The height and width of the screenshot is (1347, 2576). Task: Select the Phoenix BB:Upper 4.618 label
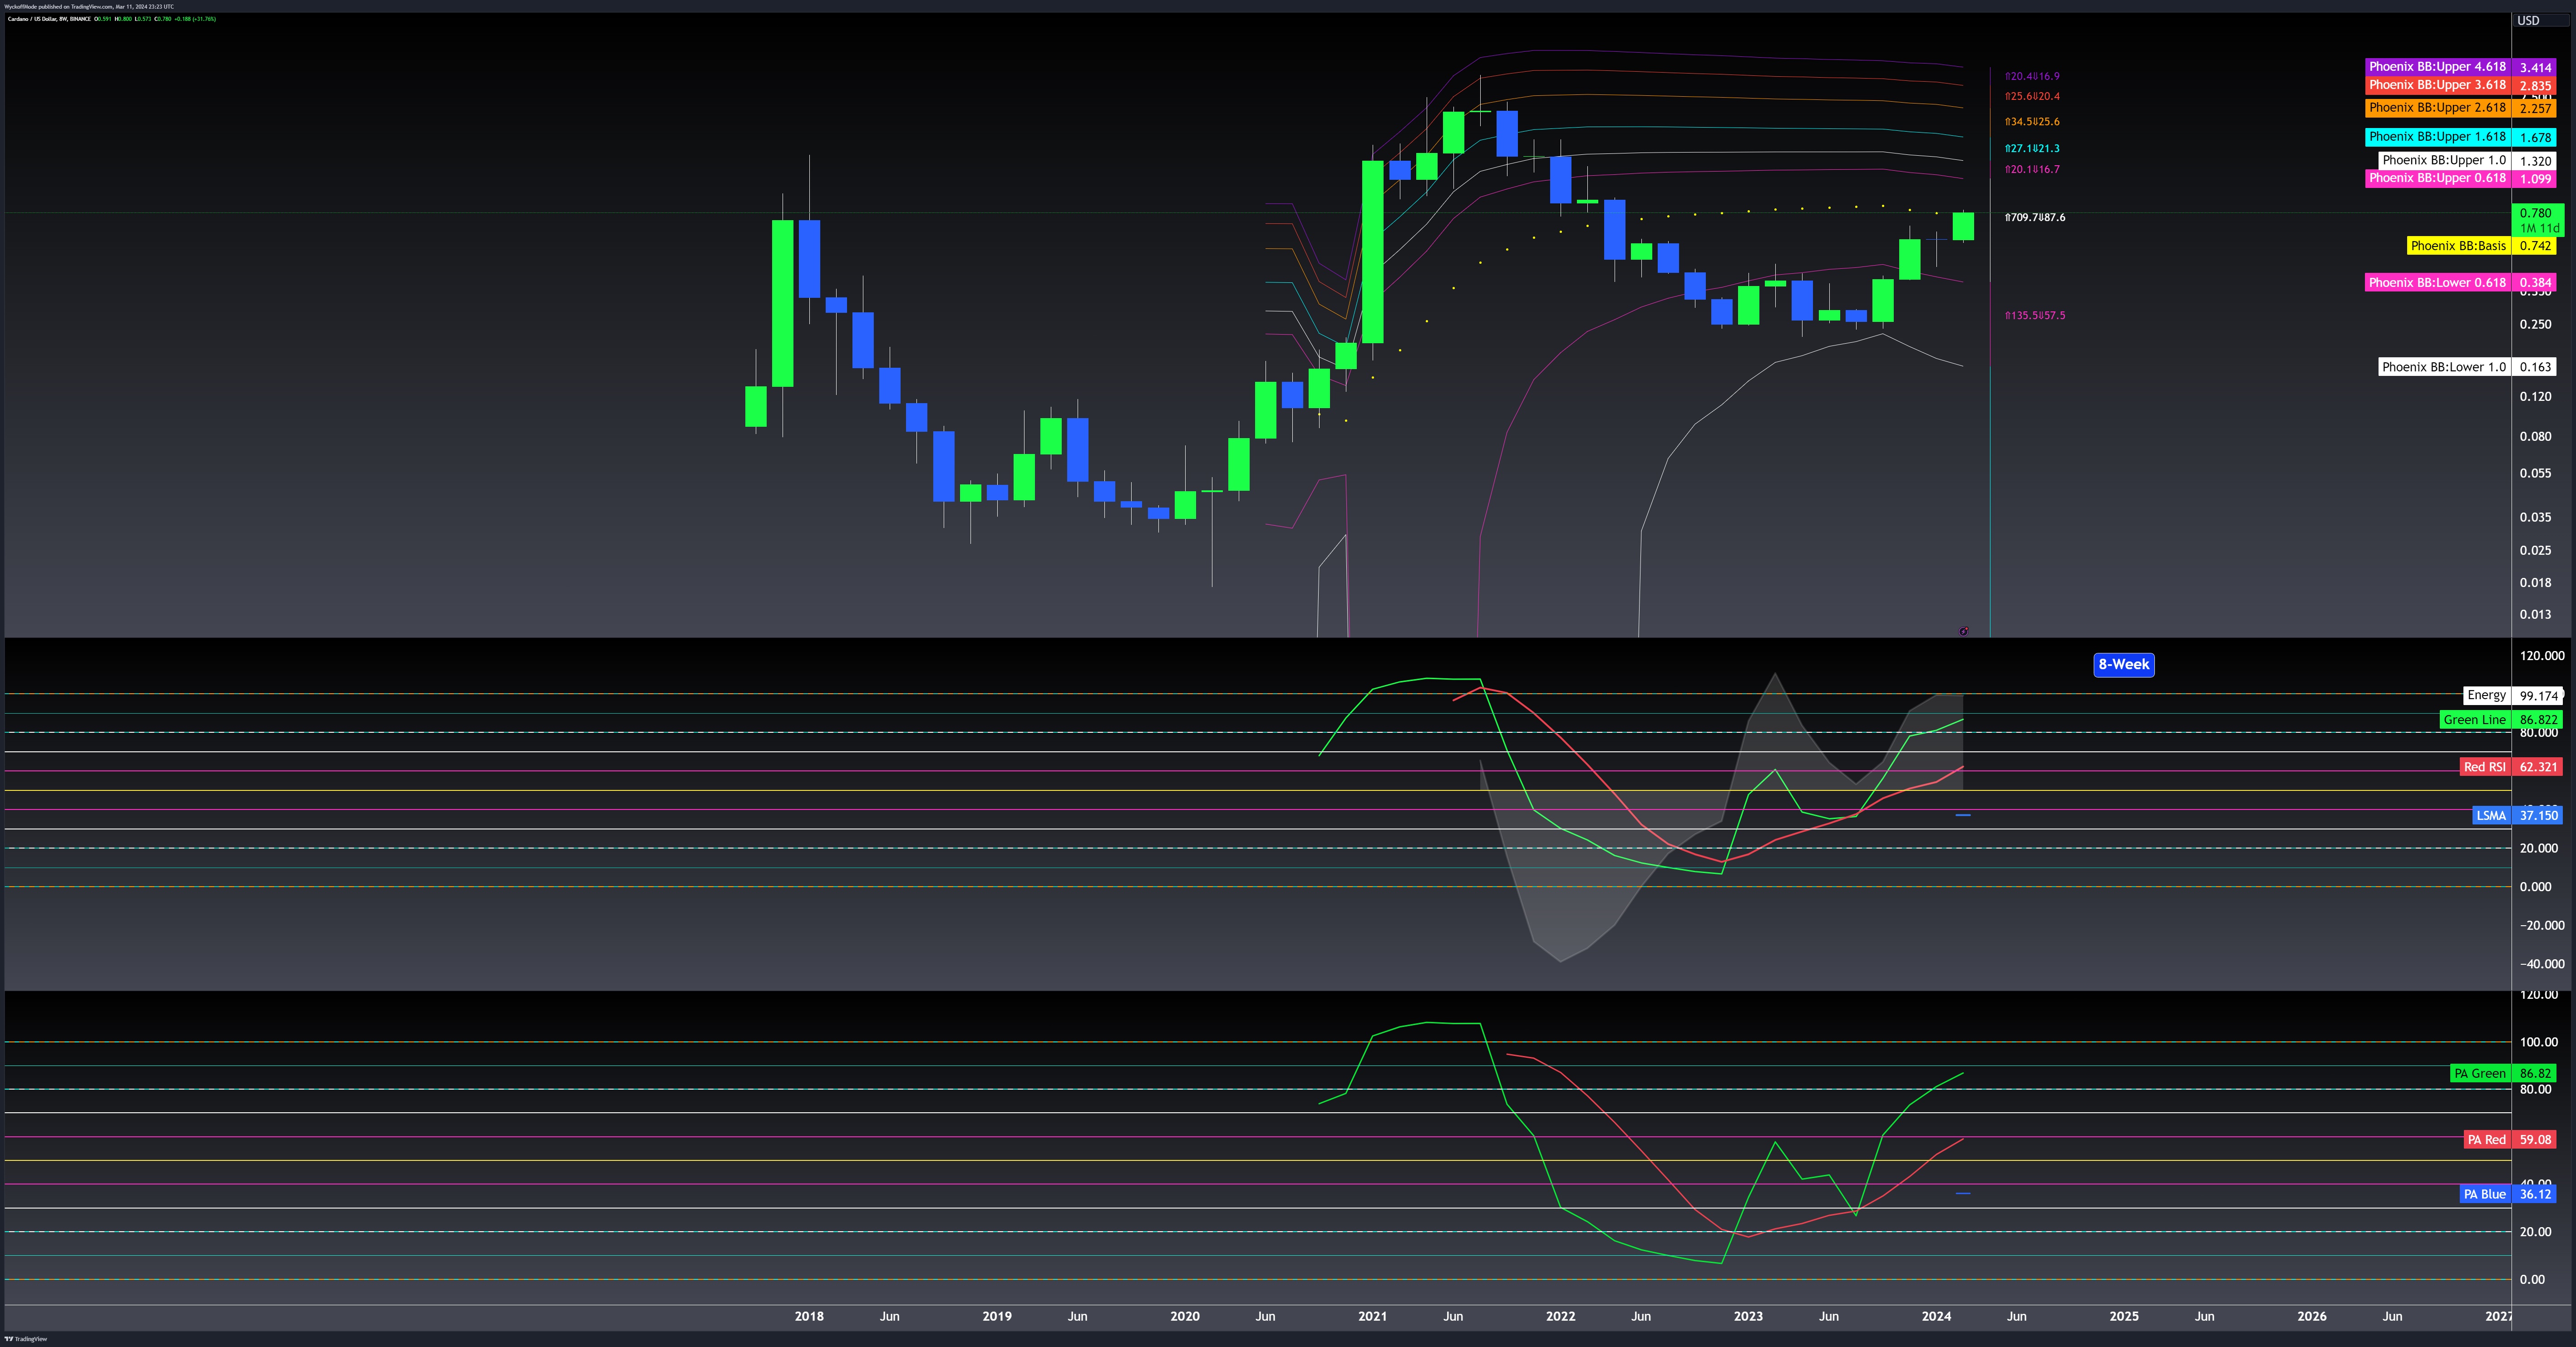click(2437, 67)
